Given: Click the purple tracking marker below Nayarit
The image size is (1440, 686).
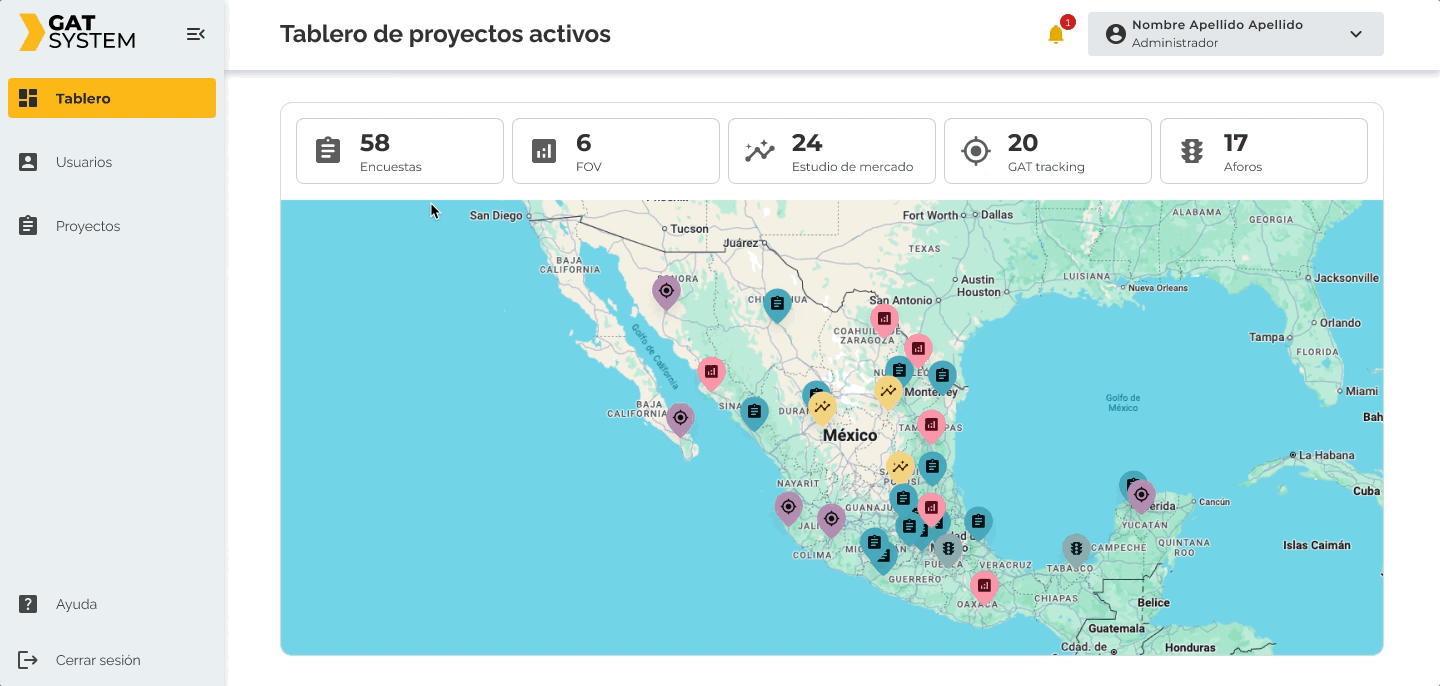Looking at the screenshot, I should click(x=788, y=507).
